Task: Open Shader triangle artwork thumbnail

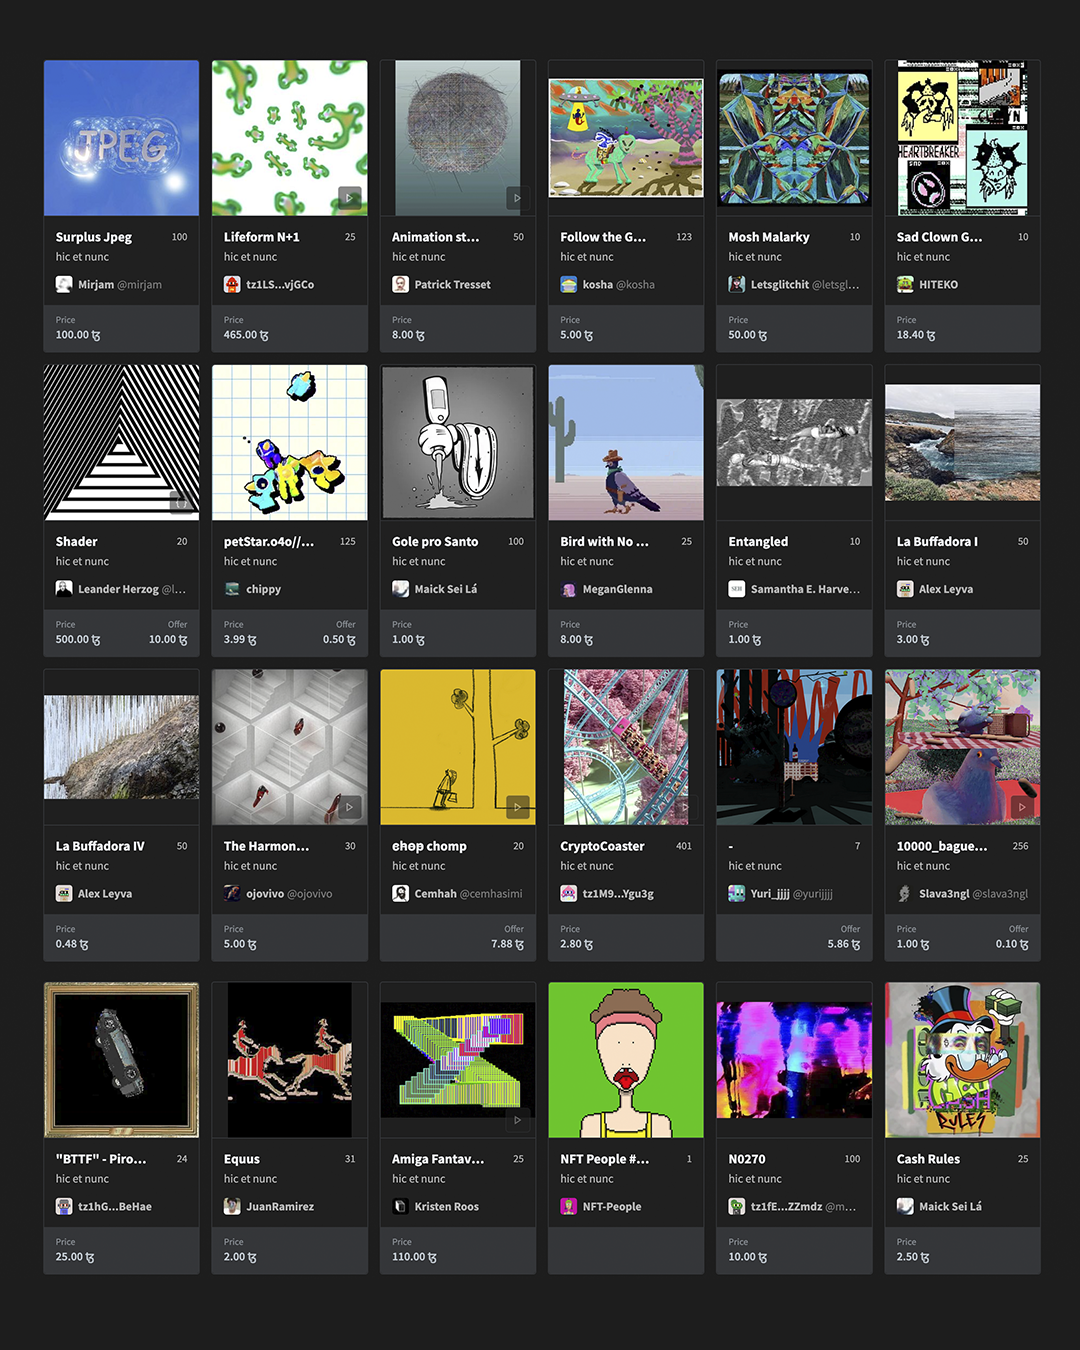Action: click(121, 442)
